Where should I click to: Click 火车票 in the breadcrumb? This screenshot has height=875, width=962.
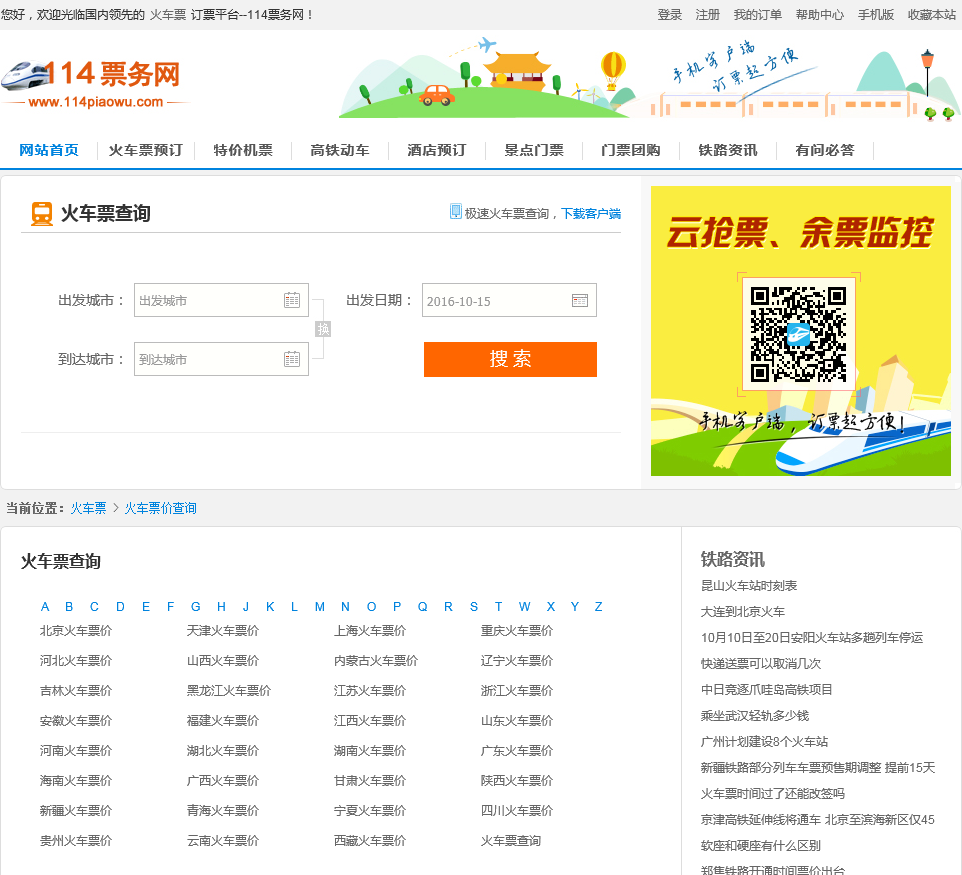(x=88, y=508)
